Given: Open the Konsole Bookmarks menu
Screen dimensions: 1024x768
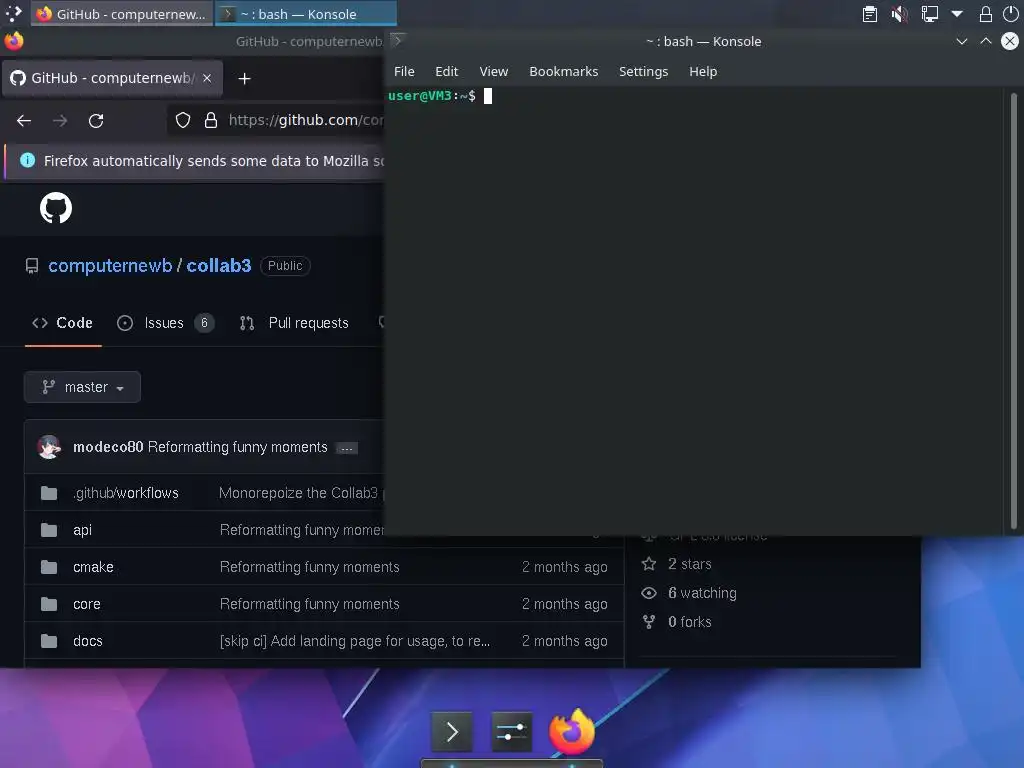Looking at the screenshot, I should click(x=564, y=71).
